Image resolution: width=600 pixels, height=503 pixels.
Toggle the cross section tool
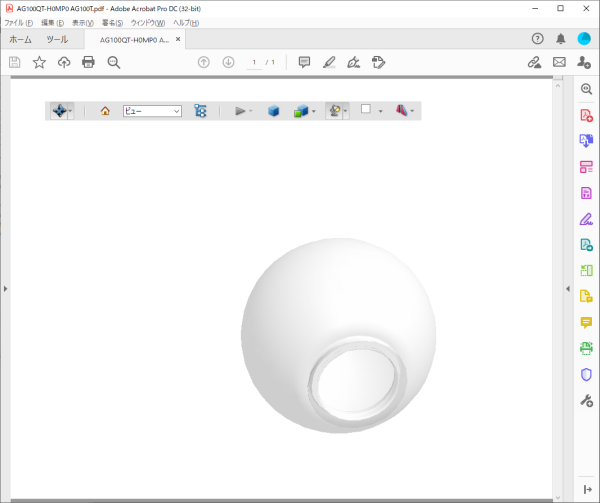tap(399, 111)
